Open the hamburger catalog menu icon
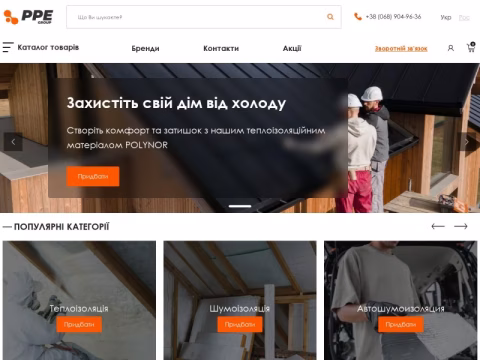Image resolution: width=480 pixels, height=360 pixels. [8, 47]
